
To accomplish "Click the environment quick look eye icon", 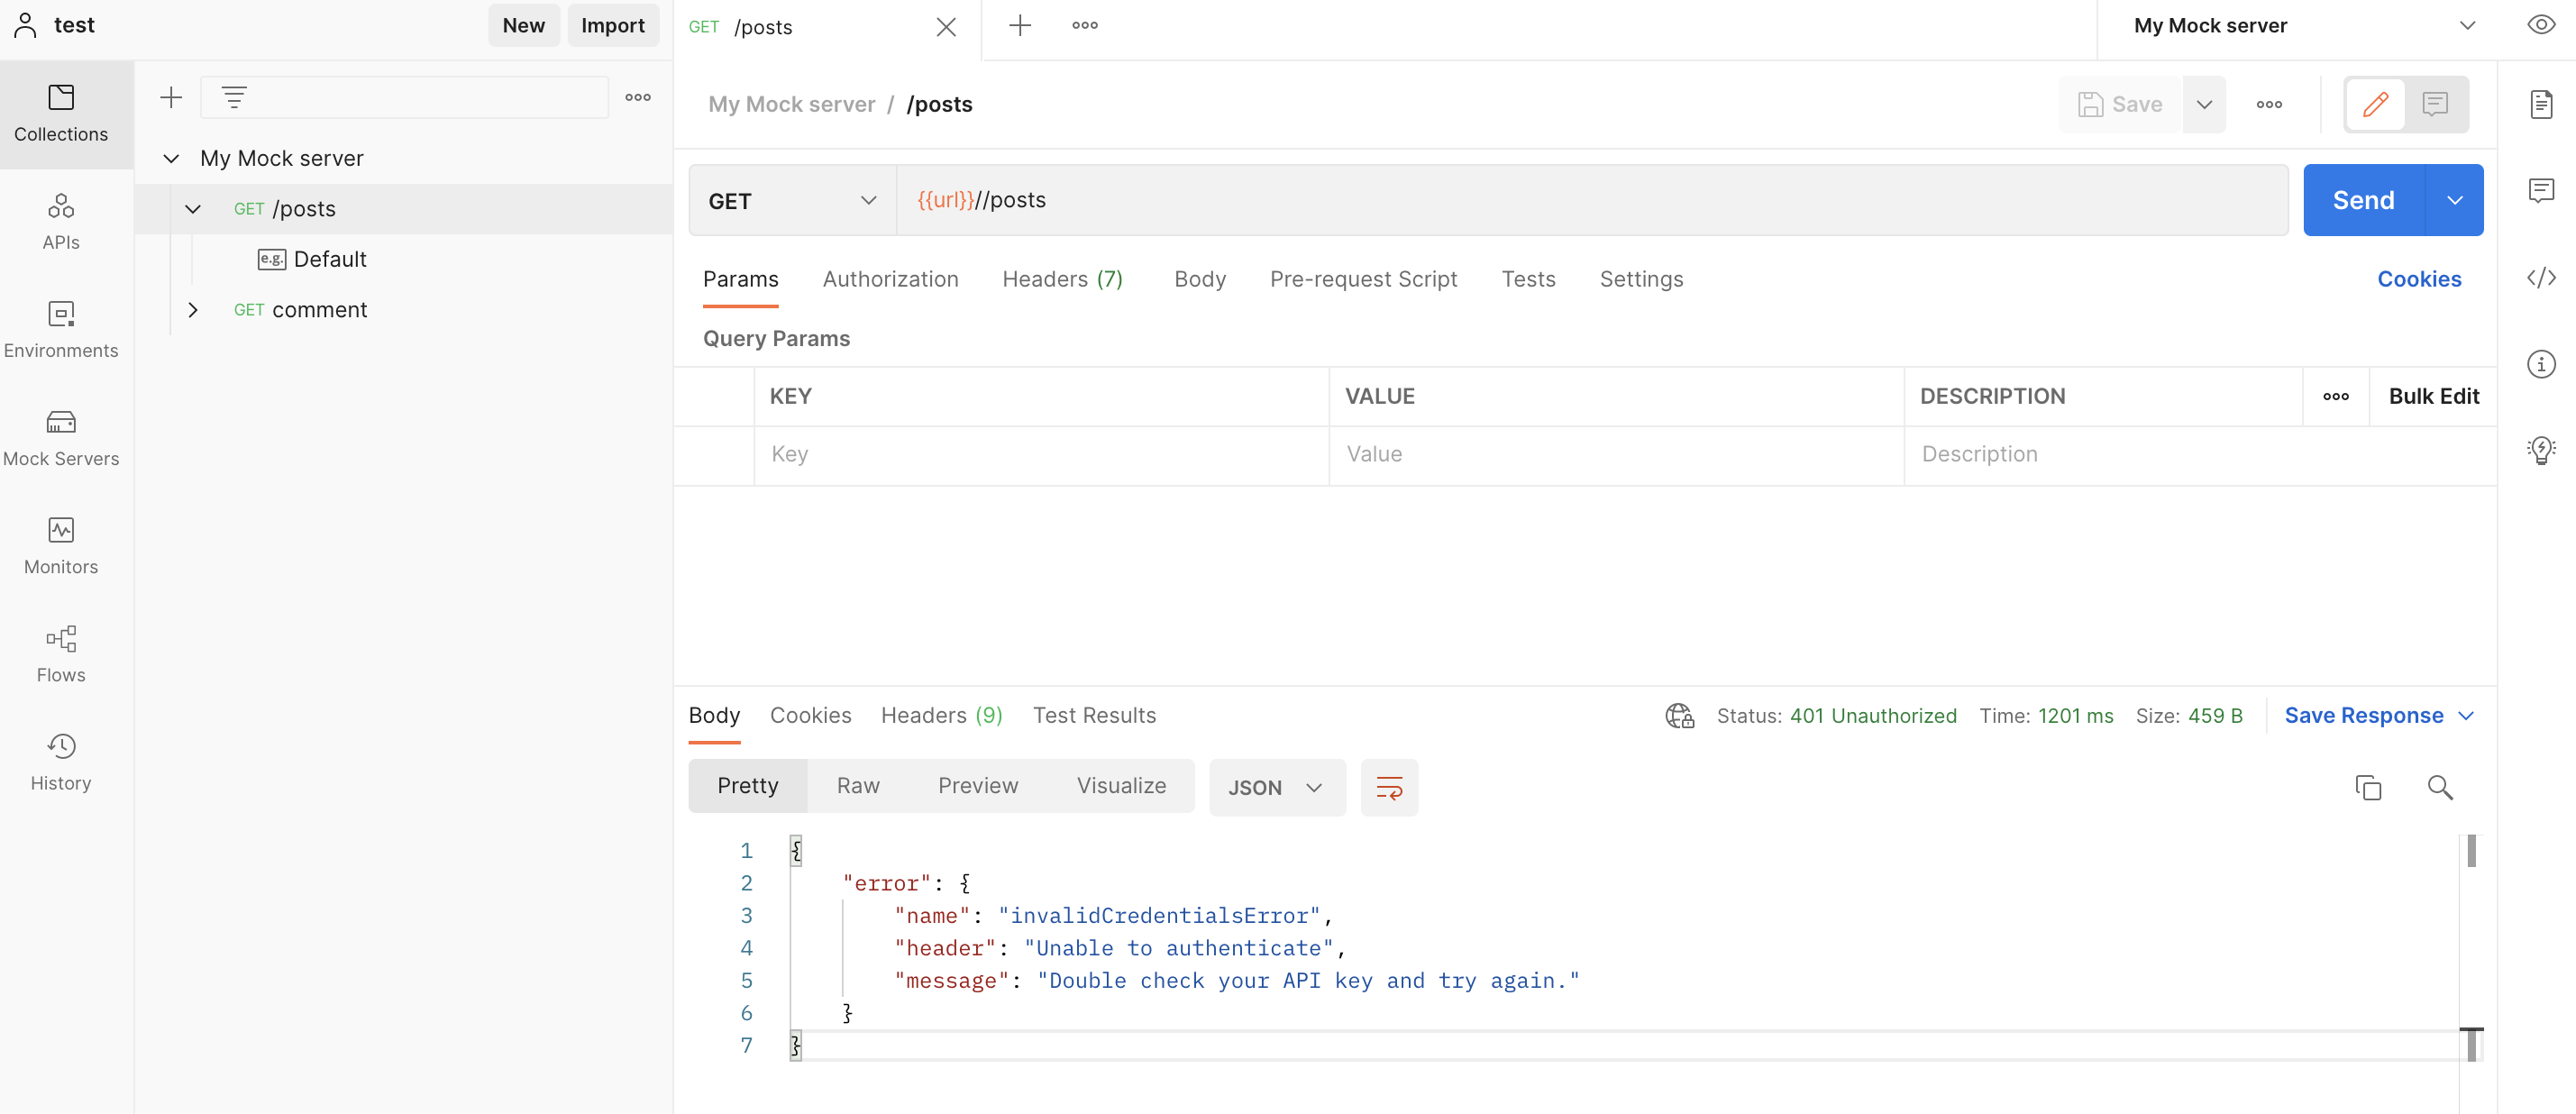I will (x=2540, y=25).
